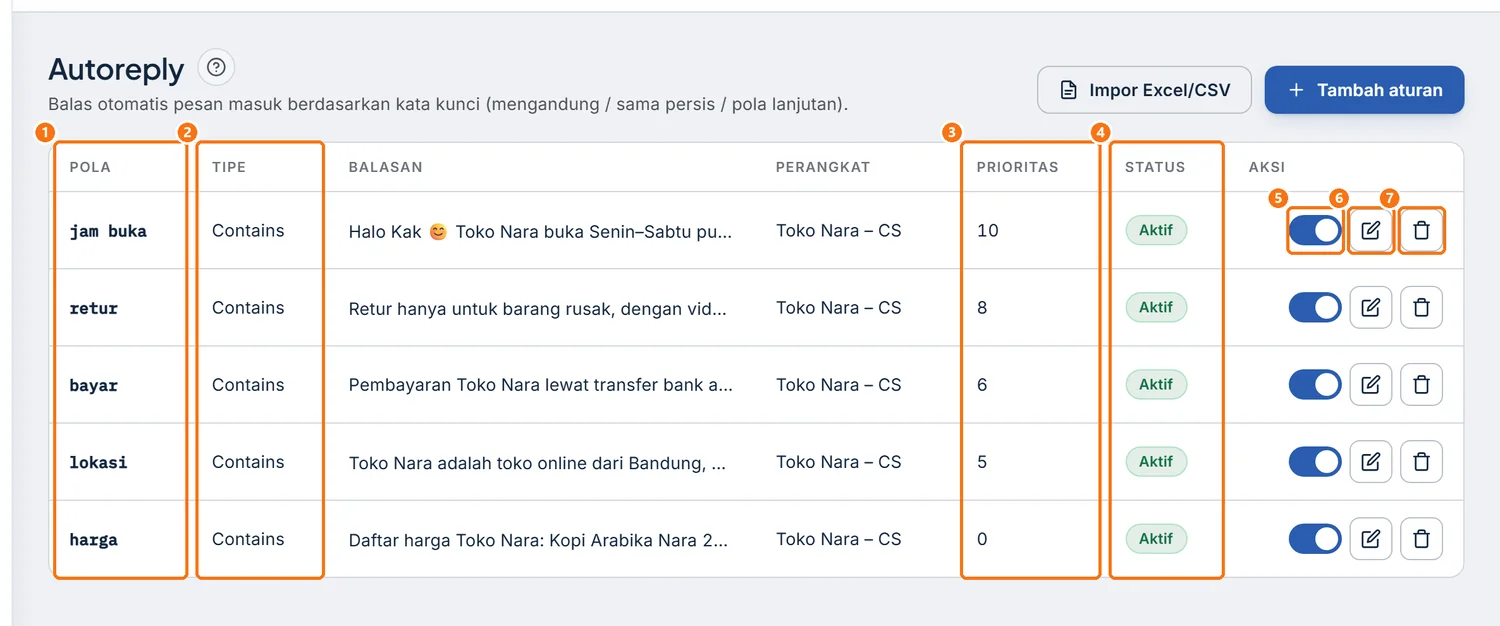This screenshot has width=1500, height=626.
Task: Edit the bayar rule
Action: click(1371, 385)
